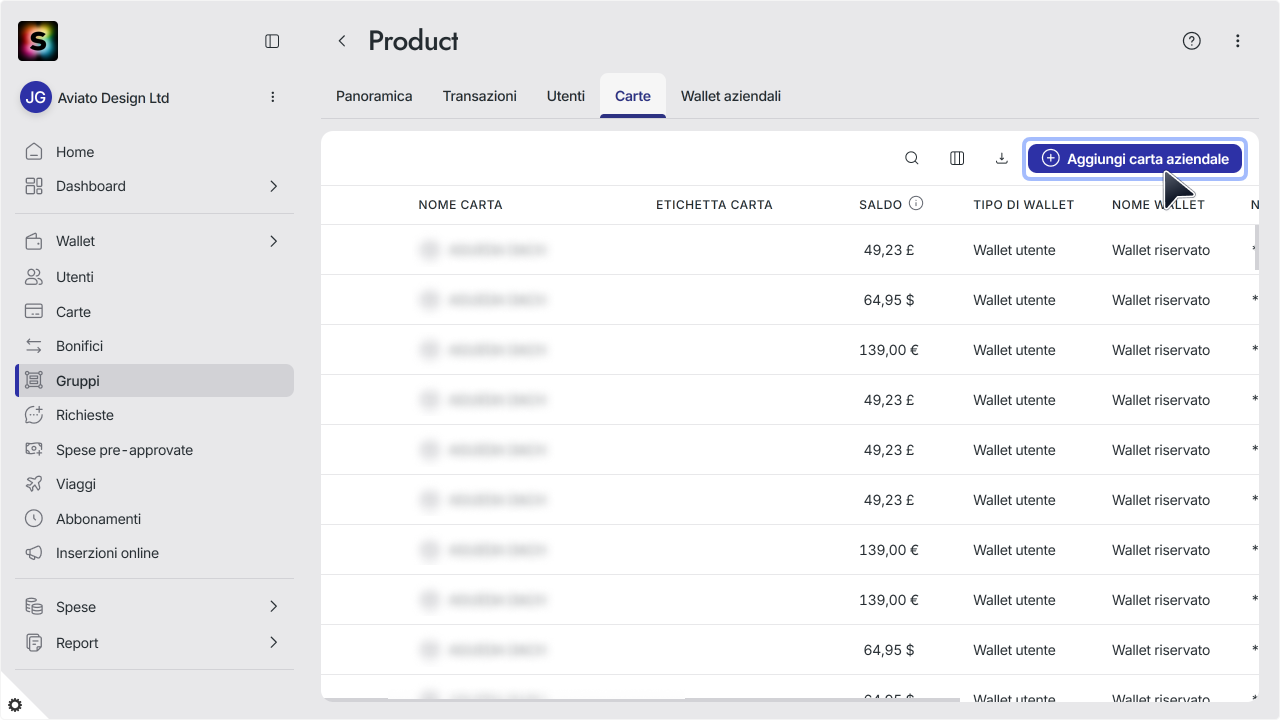This screenshot has width=1280, height=720.
Task: Collapse the sidebar panel icon
Action: (x=272, y=41)
